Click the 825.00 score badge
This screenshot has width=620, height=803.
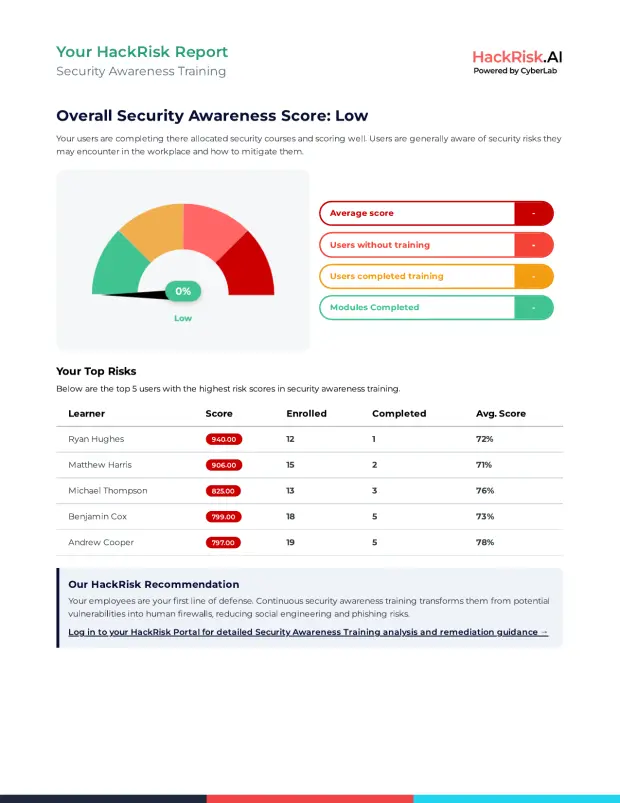[x=223, y=491]
